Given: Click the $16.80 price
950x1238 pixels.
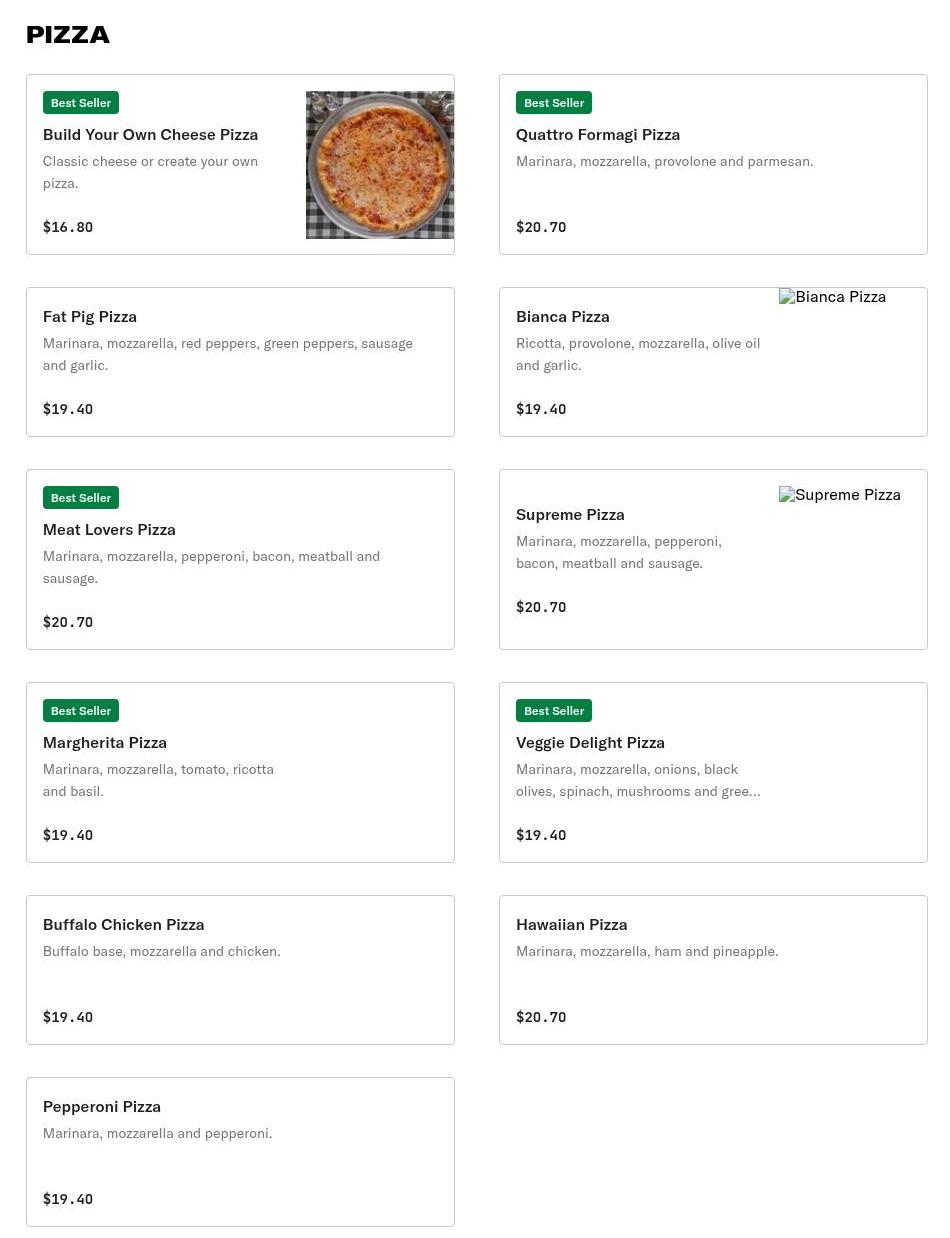Looking at the screenshot, I should [x=68, y=227].
